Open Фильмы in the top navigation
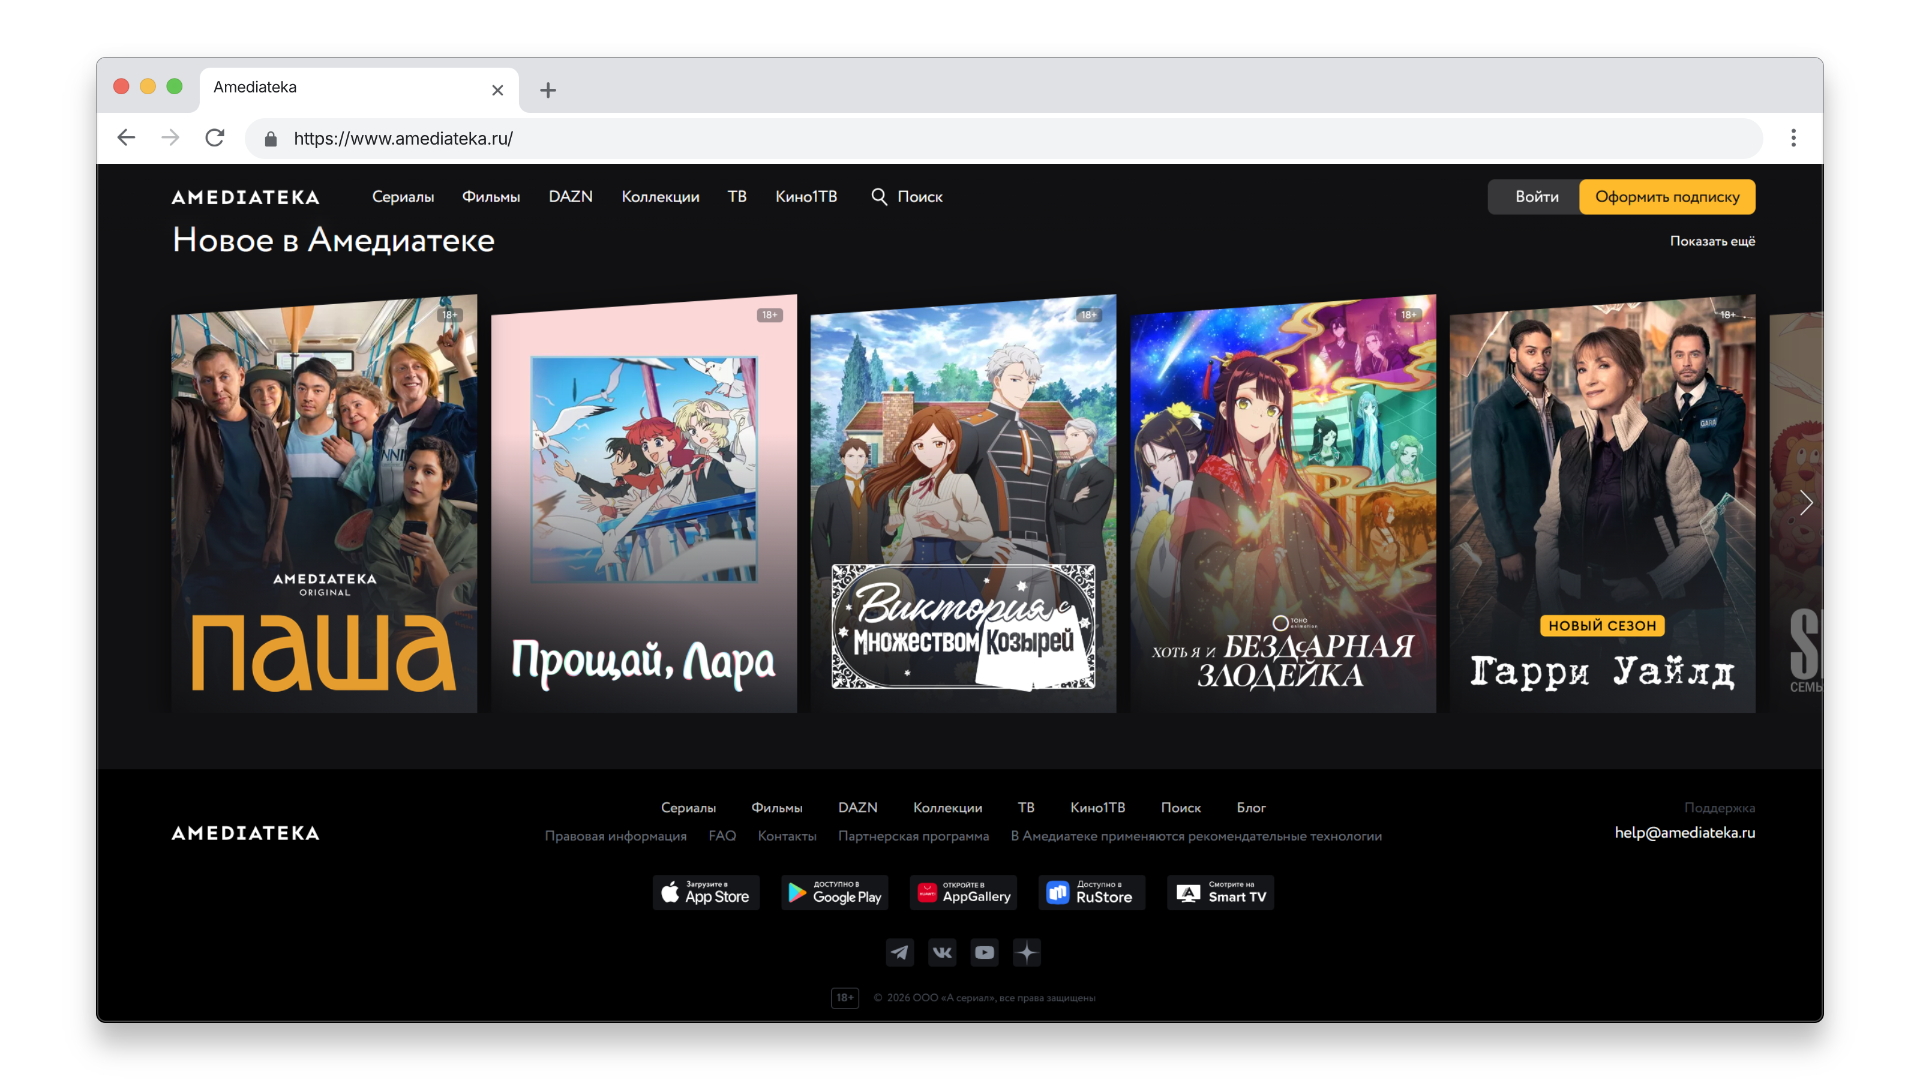This screenshot has width=1920, height=1080. point(491,197)
